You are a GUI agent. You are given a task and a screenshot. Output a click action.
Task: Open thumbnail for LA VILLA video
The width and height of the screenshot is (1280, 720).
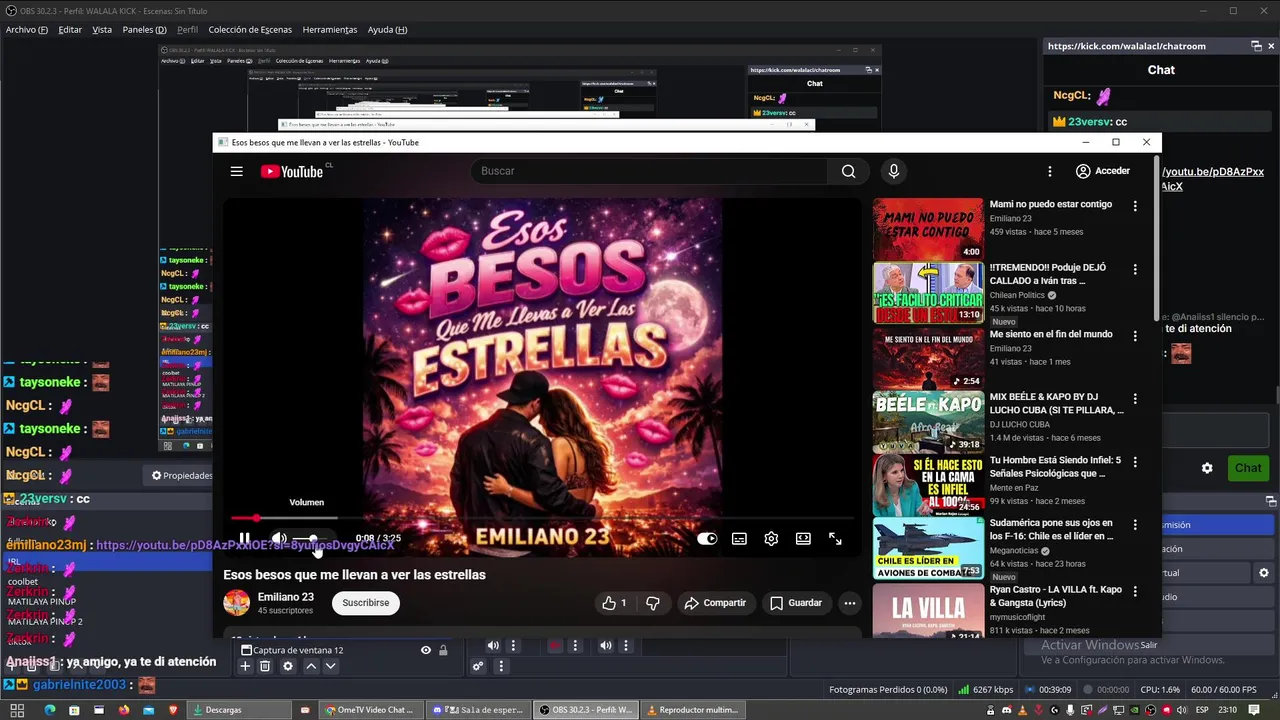pyautogui.click(x=928, y=611)
